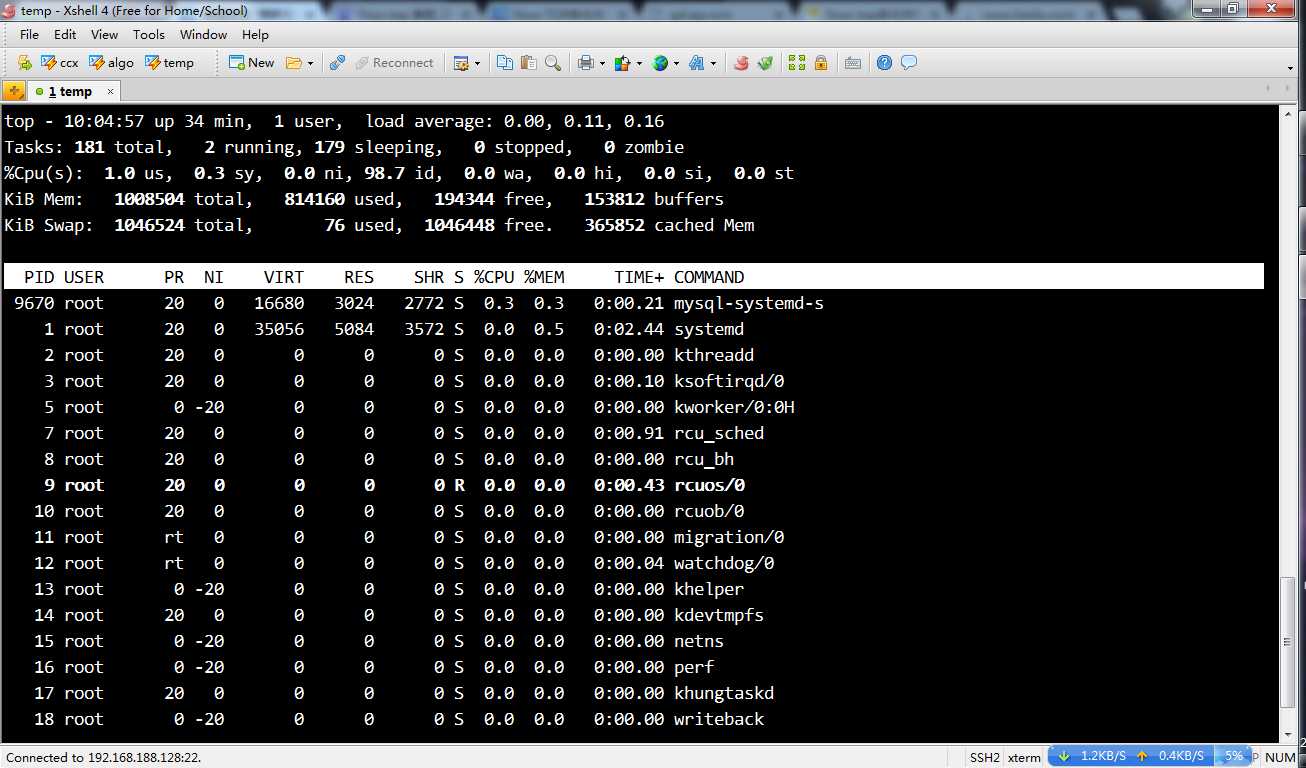Click the color scheme icon
This screenshot has width=1306, height=768.
coord(622,62)
